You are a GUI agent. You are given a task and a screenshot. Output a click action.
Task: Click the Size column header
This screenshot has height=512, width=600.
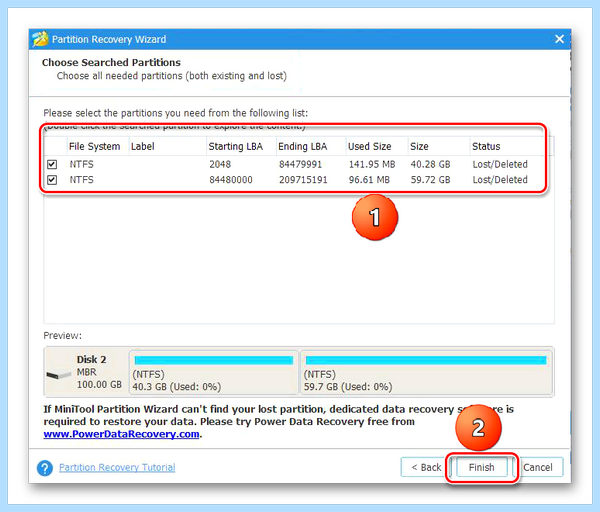[x=439, y=147]
